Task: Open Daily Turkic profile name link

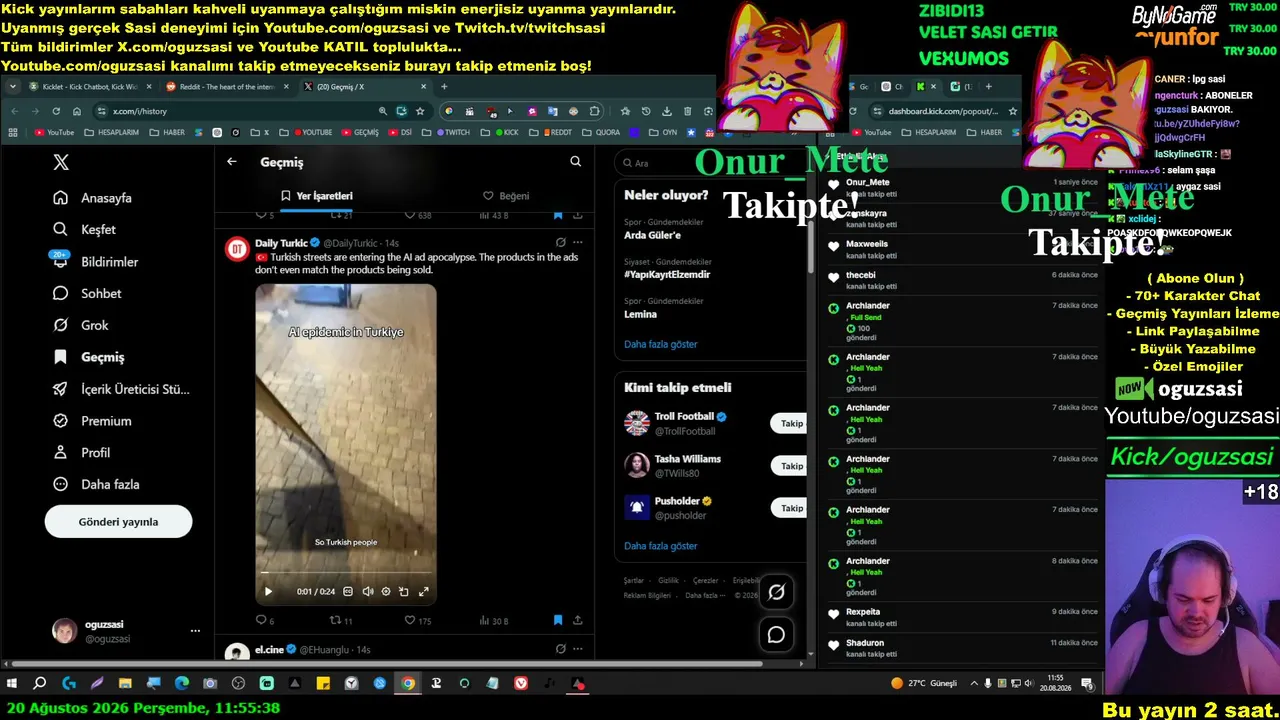Action: 281,243
